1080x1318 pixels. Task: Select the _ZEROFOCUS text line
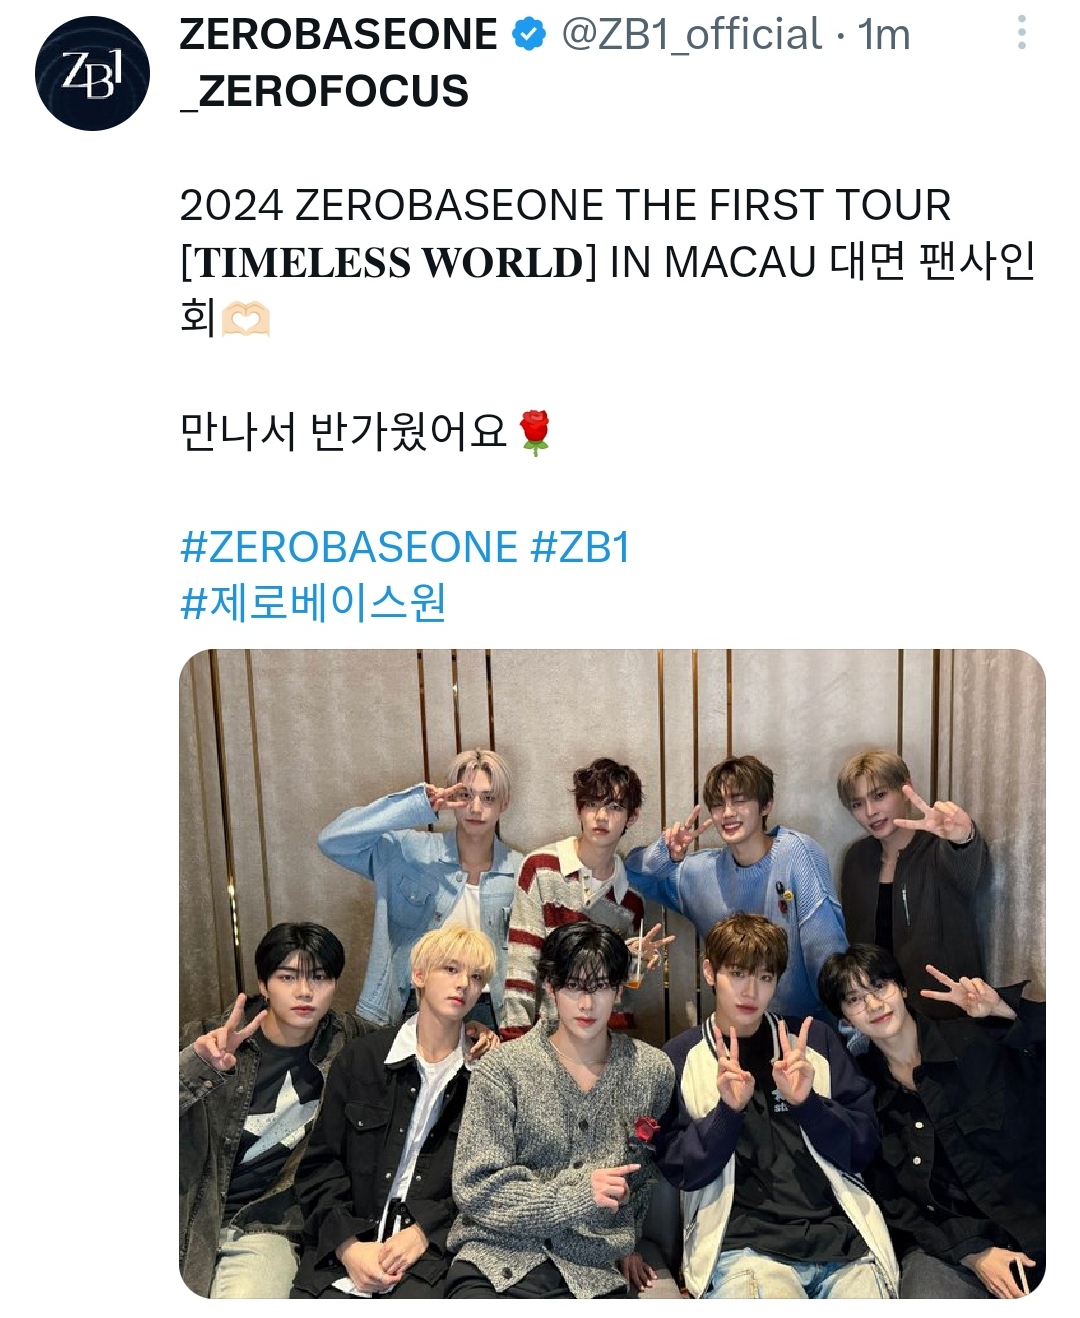coord(324,91)
